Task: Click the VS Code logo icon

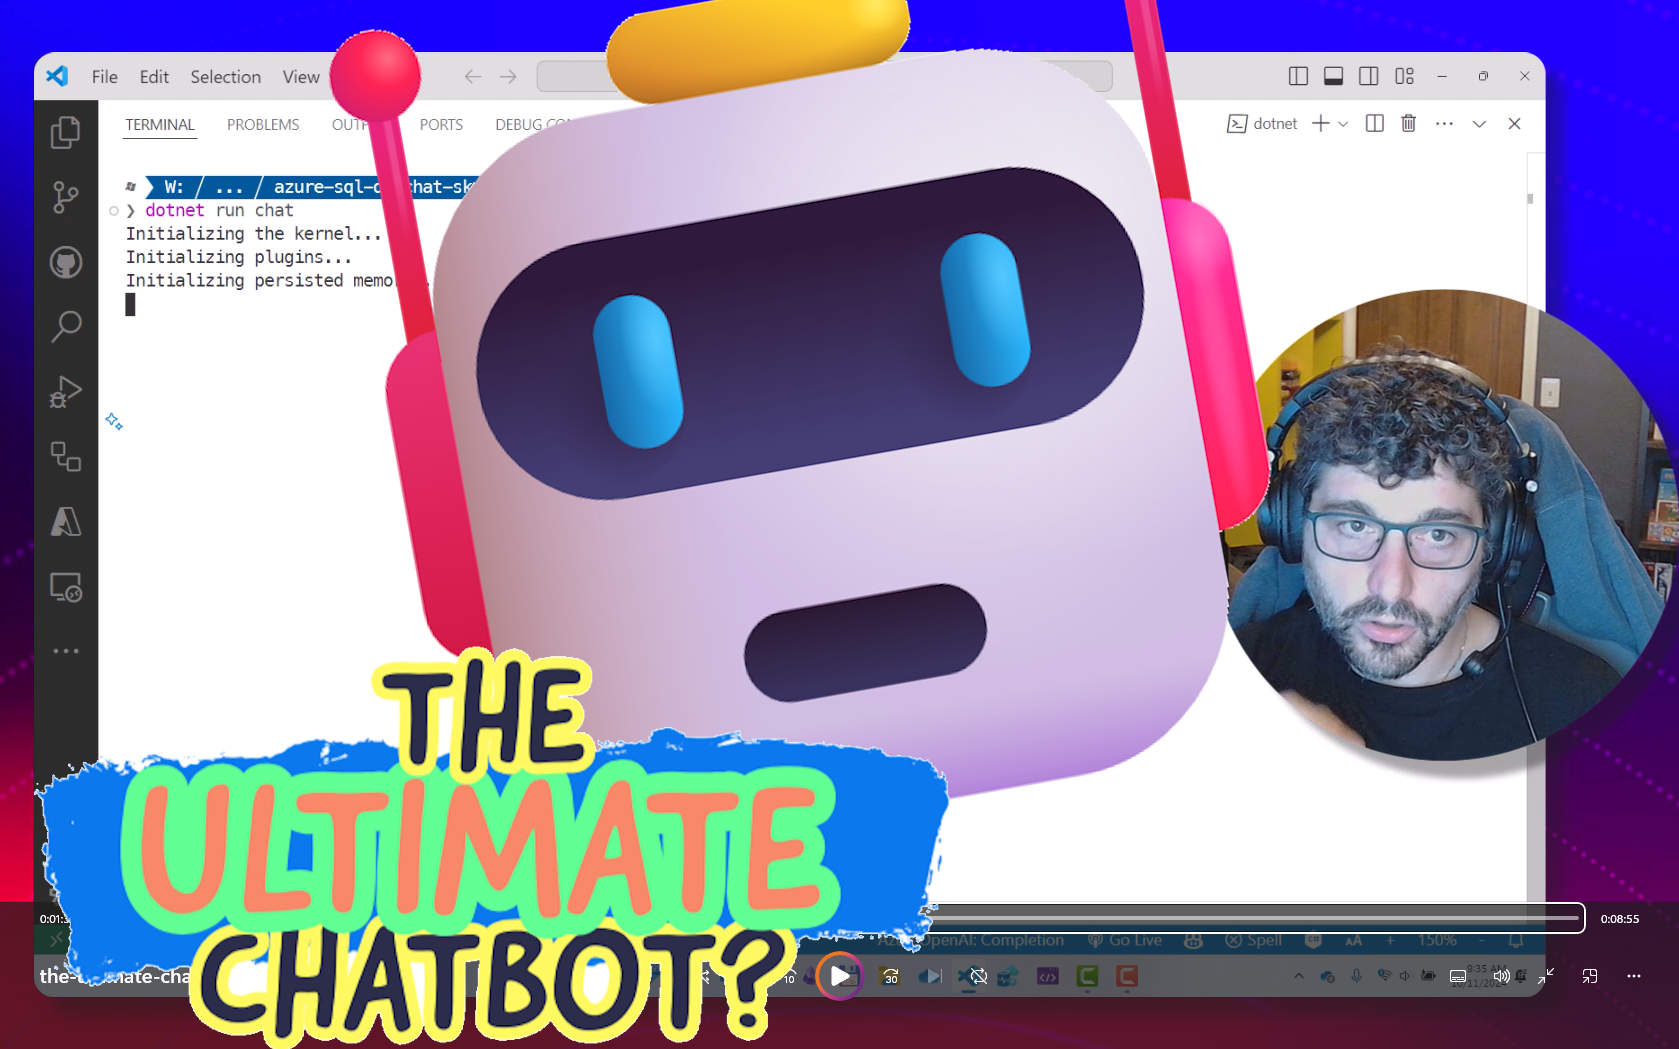Action: click(57, 76)
